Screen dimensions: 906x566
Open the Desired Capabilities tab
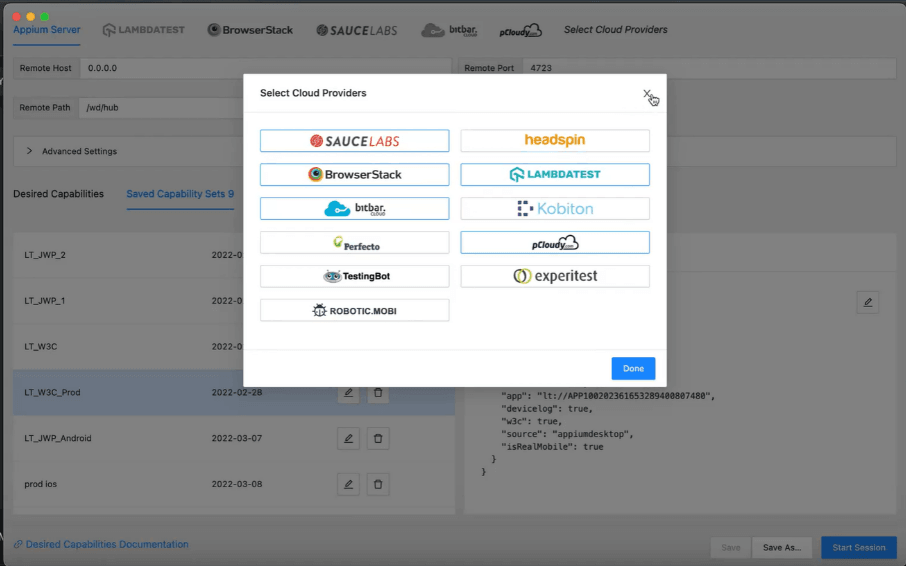58,194
